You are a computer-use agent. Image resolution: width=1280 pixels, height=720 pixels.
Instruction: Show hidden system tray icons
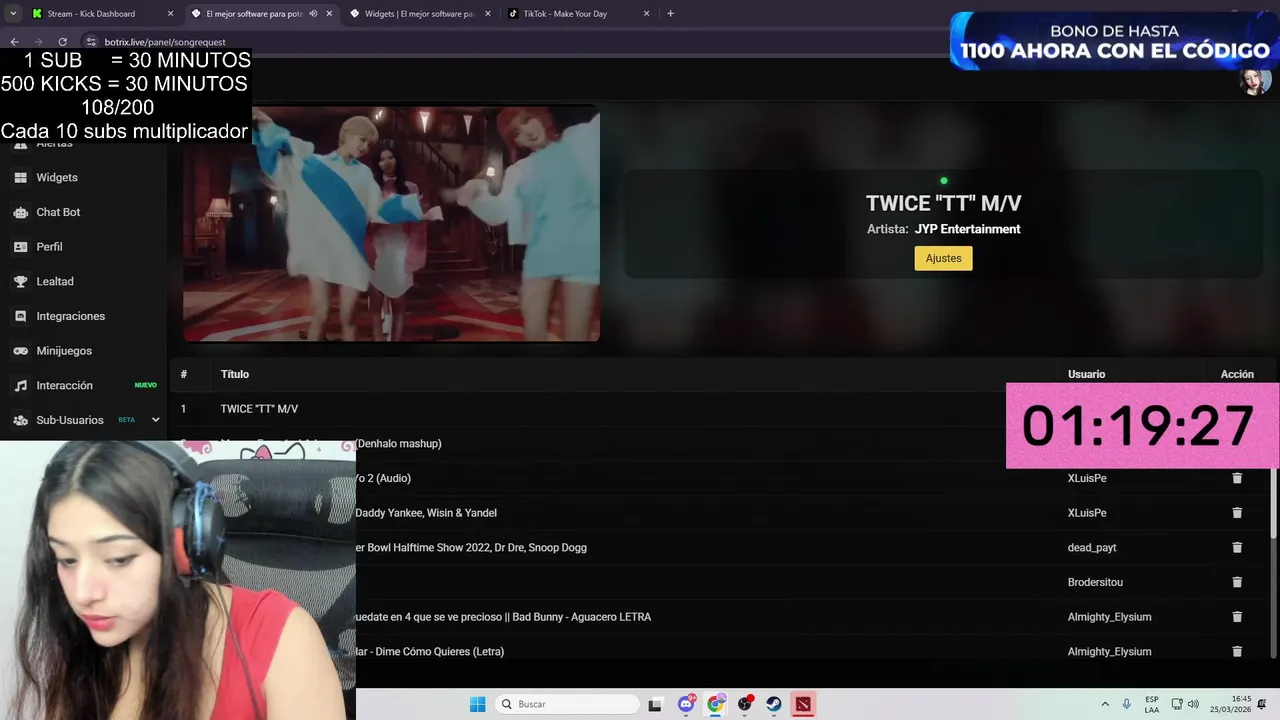tap(1105, 704)
